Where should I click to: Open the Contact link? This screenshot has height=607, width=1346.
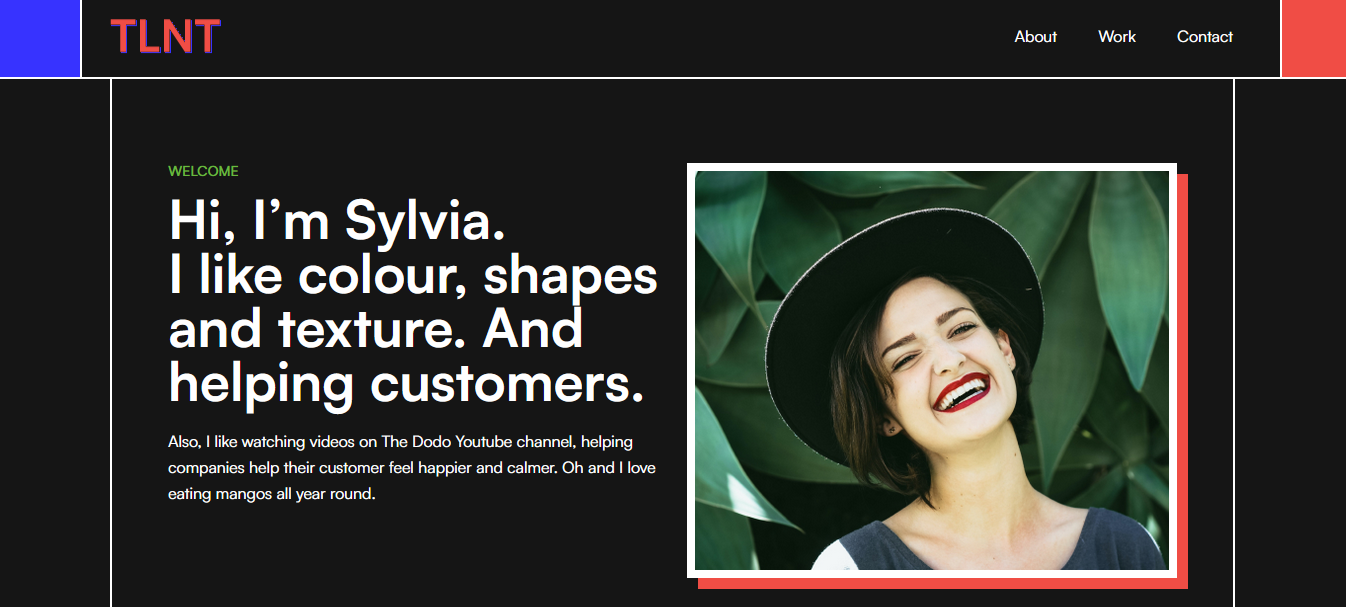click(x=1204, y=37)
